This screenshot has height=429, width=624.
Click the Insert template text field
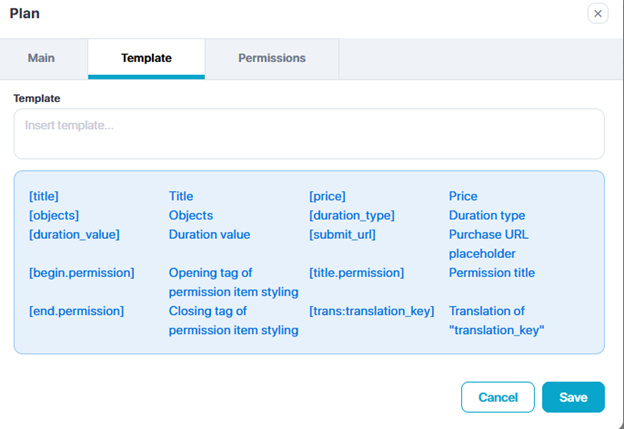pyautogui.click(x=309, y=134)
